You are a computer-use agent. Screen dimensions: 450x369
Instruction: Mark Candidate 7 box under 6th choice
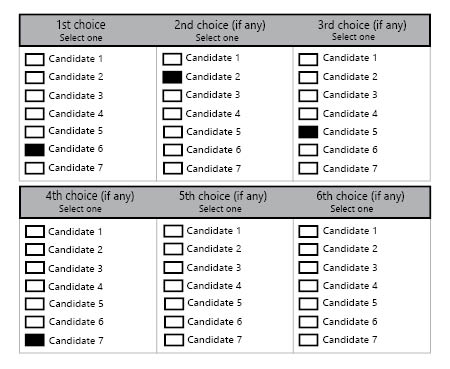[x=308, y=340]
